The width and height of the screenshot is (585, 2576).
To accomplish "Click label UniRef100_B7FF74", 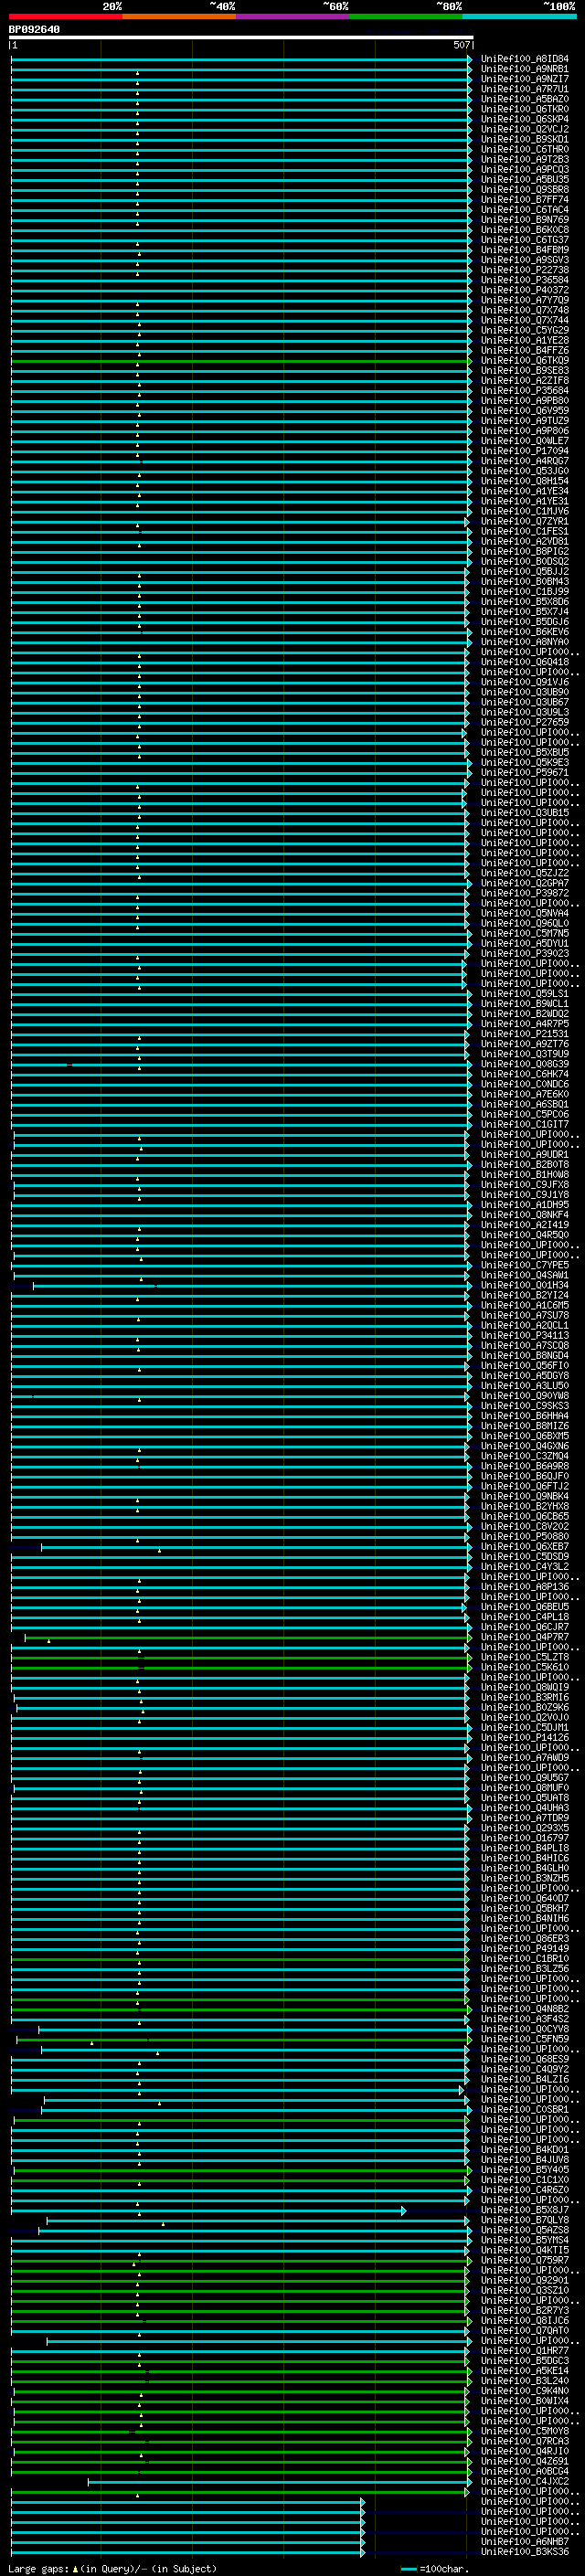I will pos(525,200).
